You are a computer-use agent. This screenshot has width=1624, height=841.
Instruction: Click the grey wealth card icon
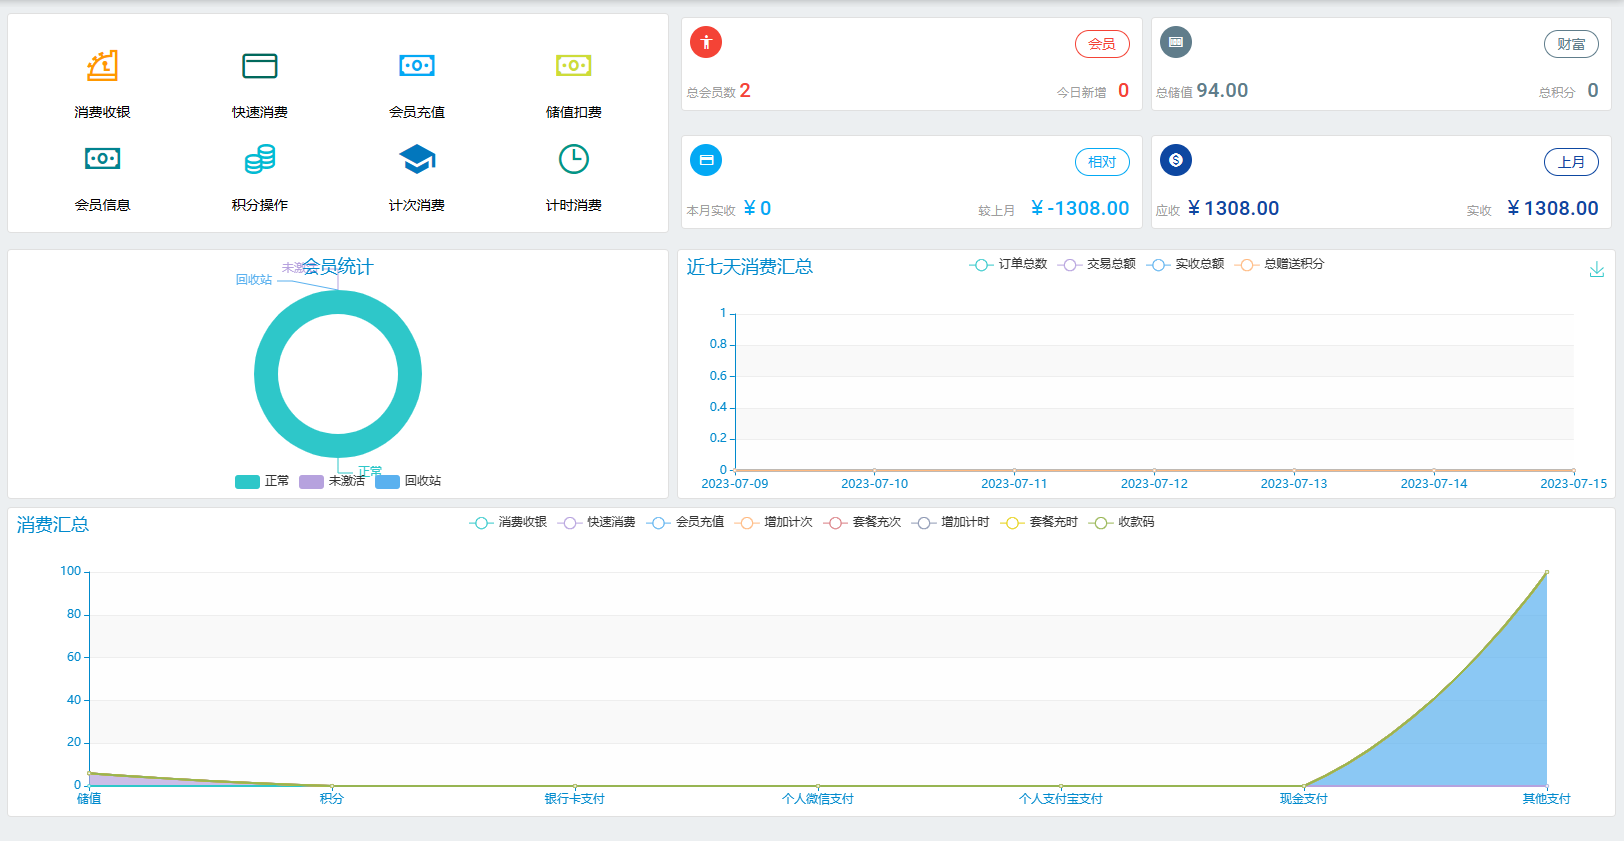[1176, 42]
